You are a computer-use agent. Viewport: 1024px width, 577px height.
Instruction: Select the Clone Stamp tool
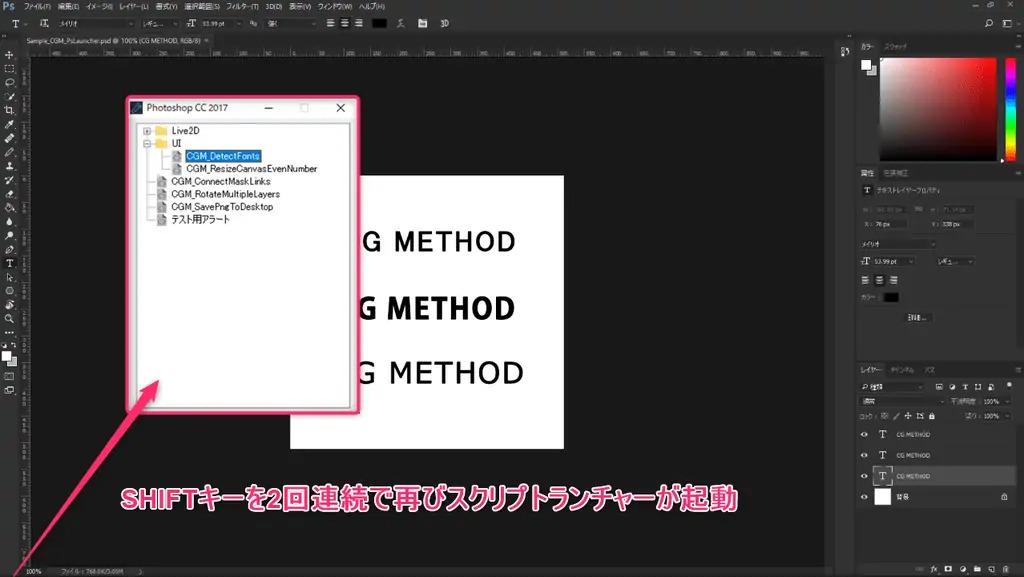click(x=9, y=166)
